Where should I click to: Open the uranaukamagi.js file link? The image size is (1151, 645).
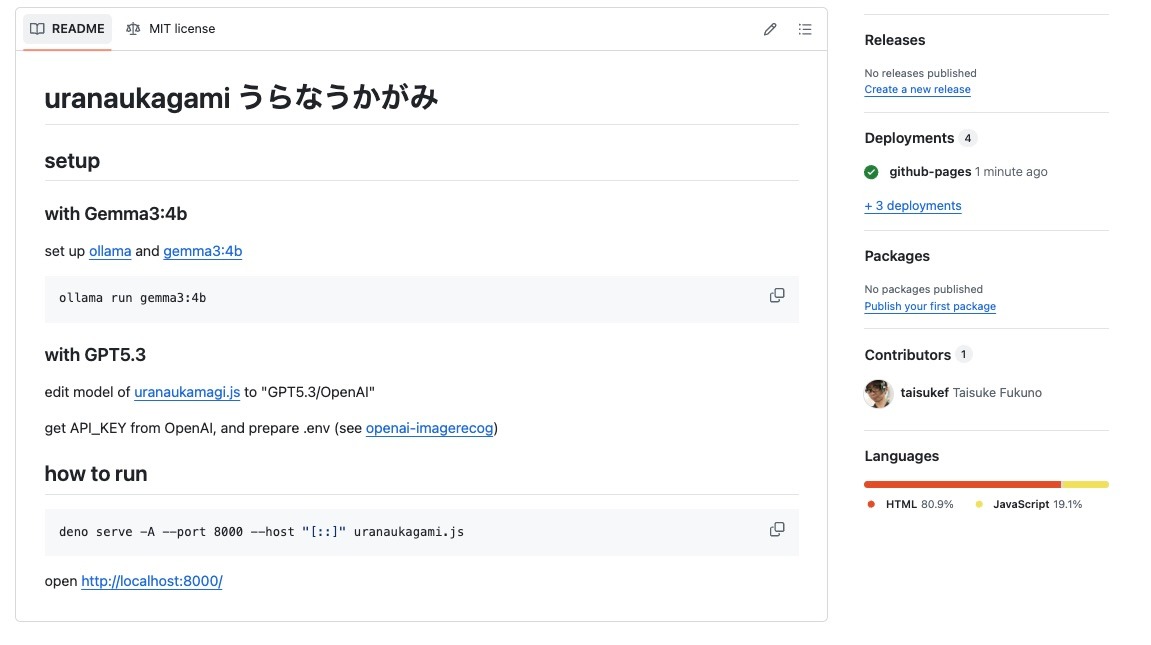[x=187, y=392]
